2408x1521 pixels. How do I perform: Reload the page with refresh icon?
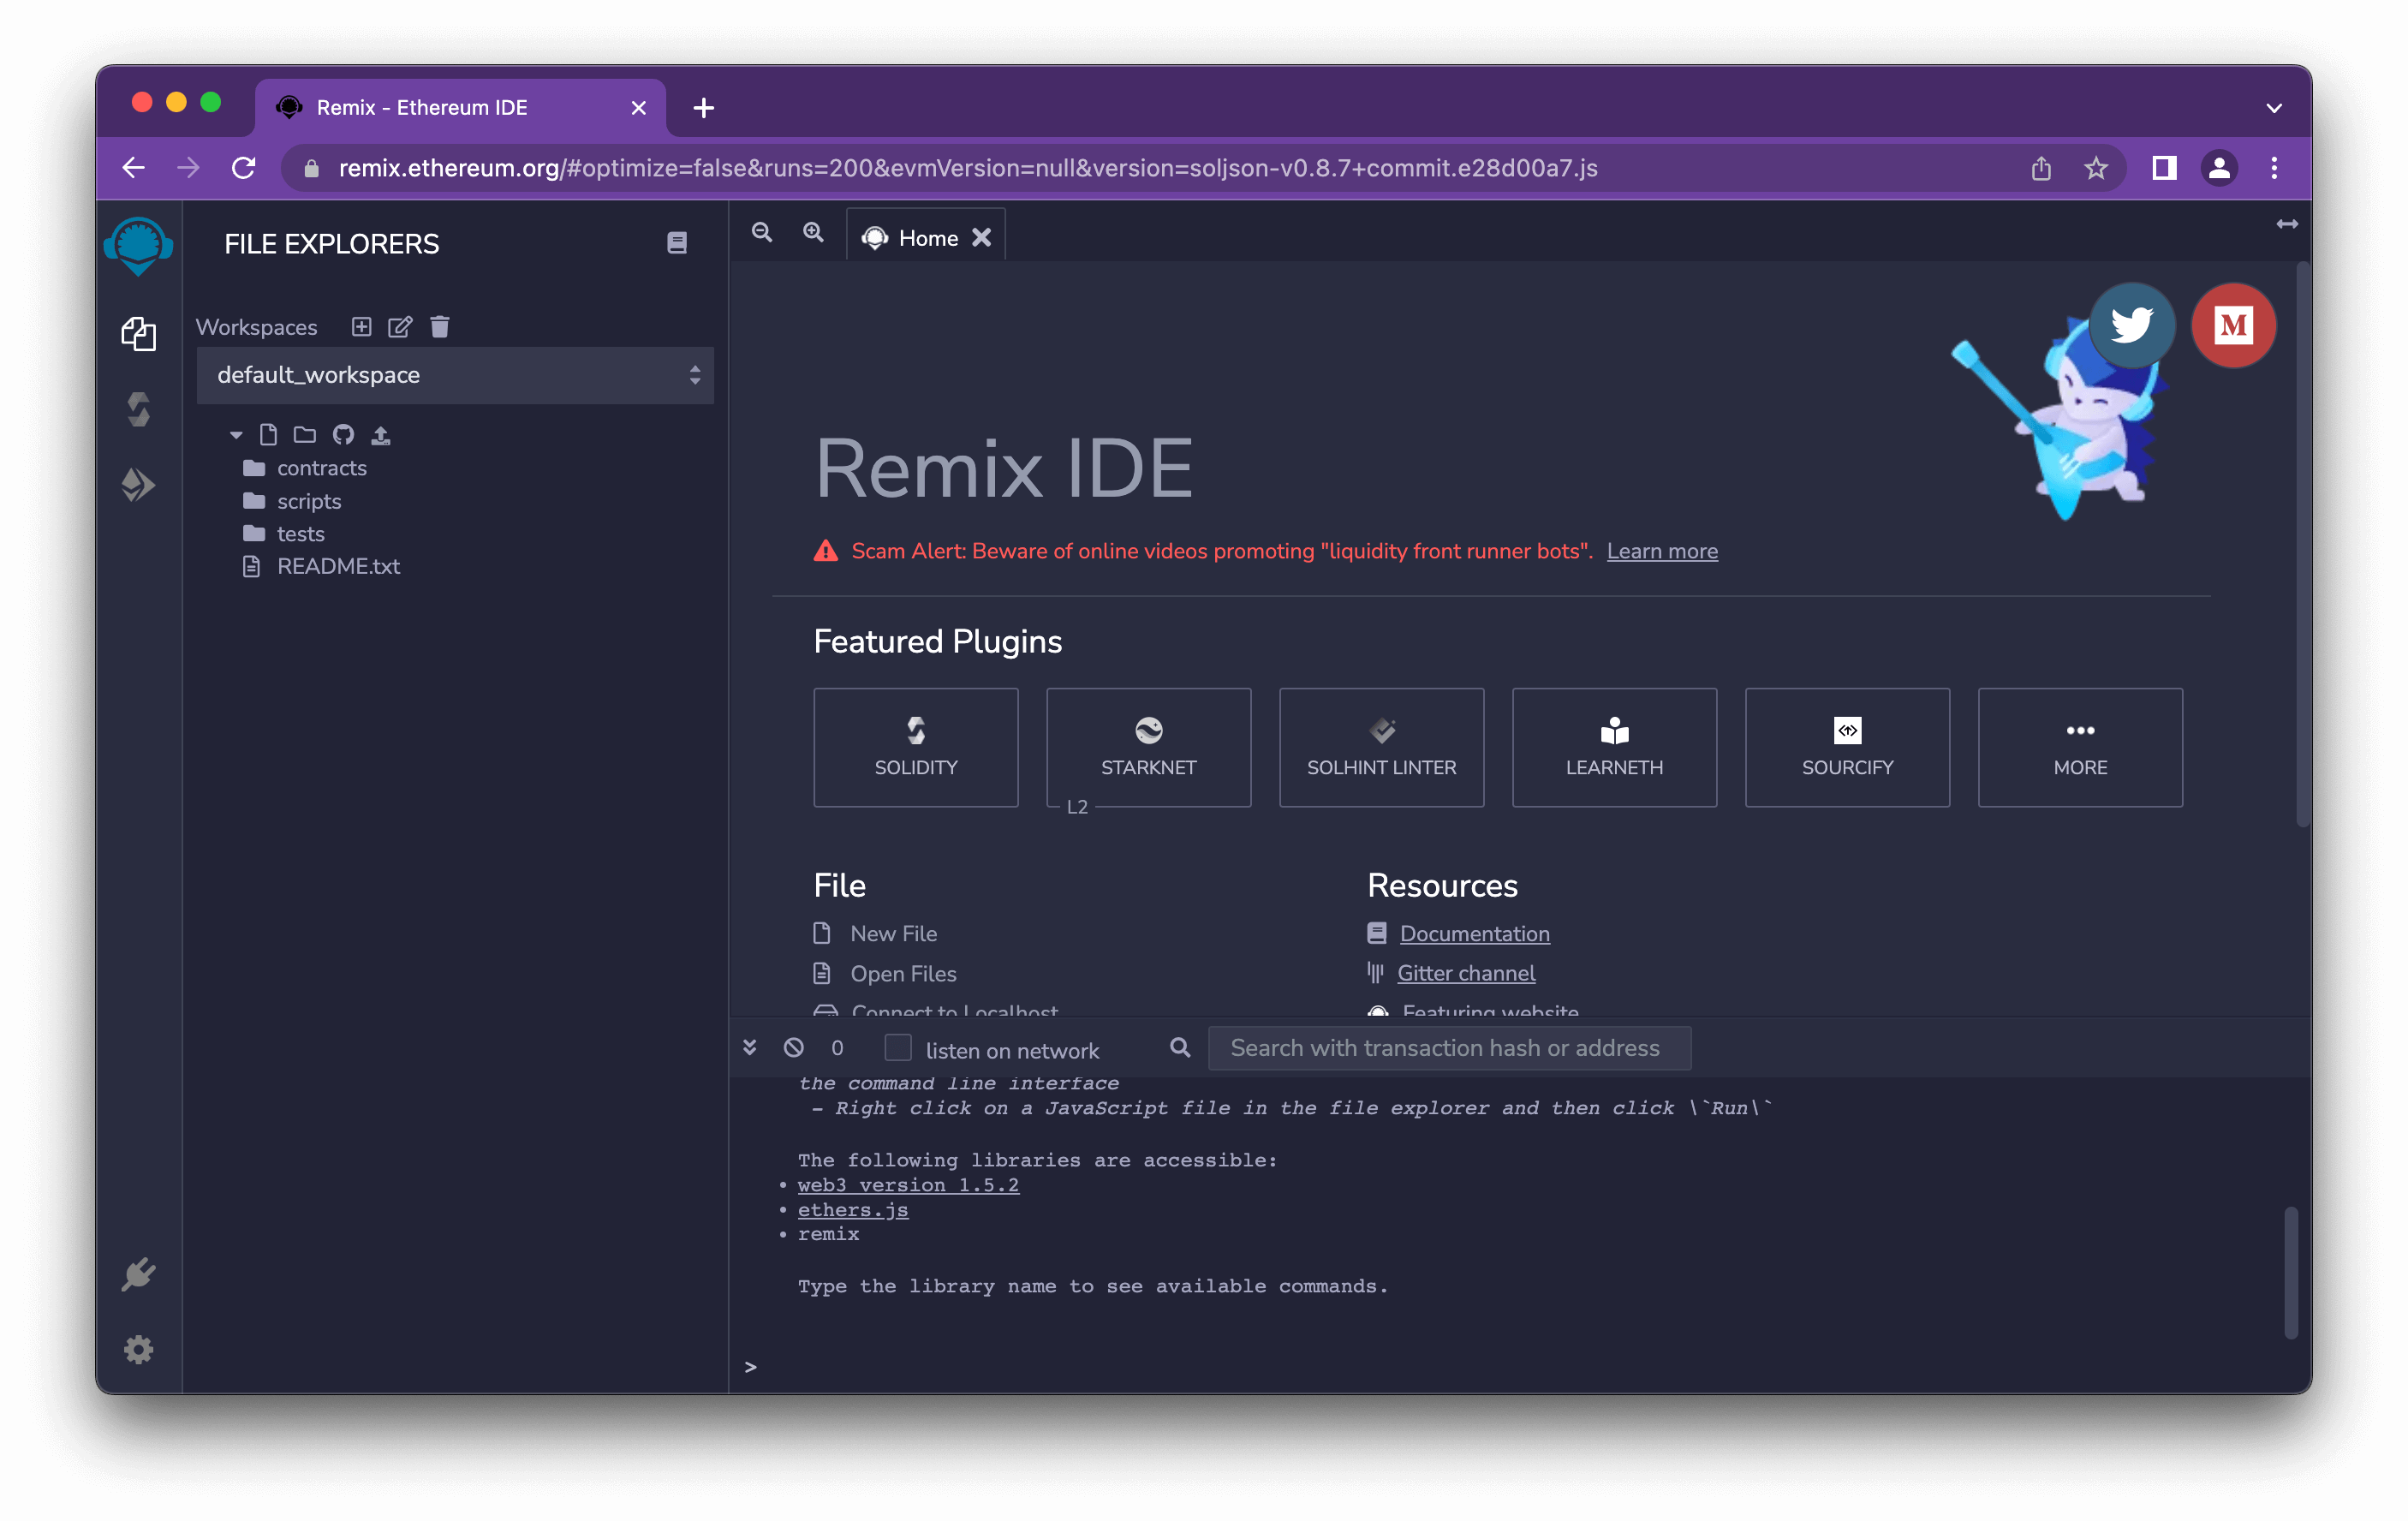(243, 168)
